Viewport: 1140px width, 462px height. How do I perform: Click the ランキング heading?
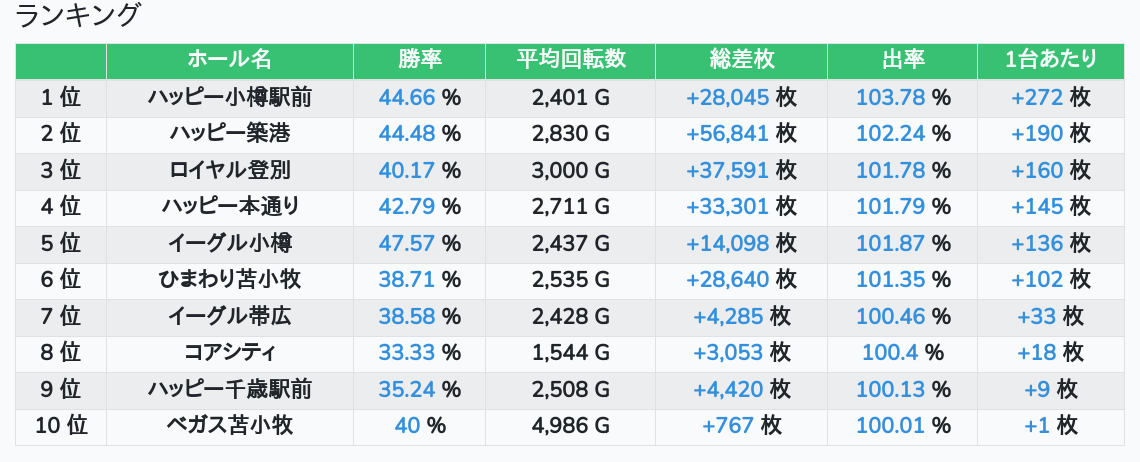pos(78,16)
